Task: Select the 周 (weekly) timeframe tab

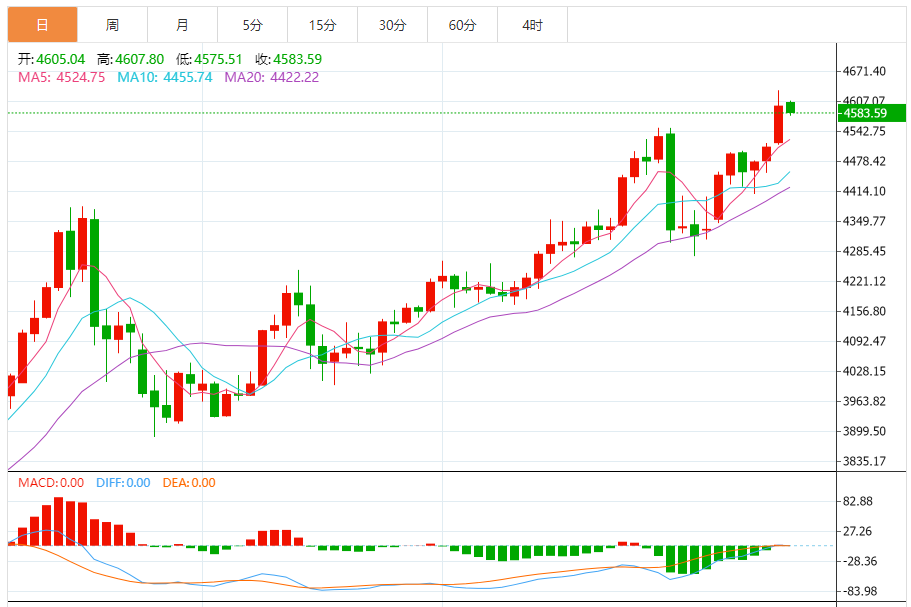Action: [112, 25]
